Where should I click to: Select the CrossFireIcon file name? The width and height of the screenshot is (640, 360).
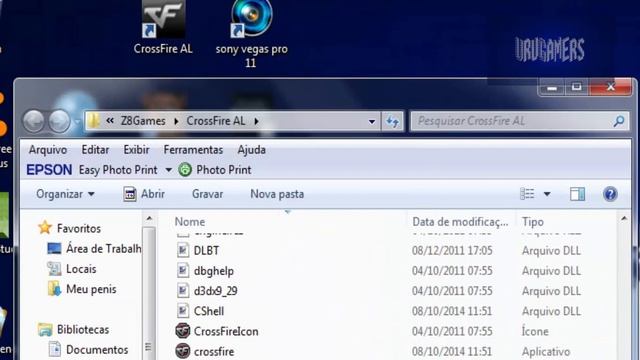point(226,331)
